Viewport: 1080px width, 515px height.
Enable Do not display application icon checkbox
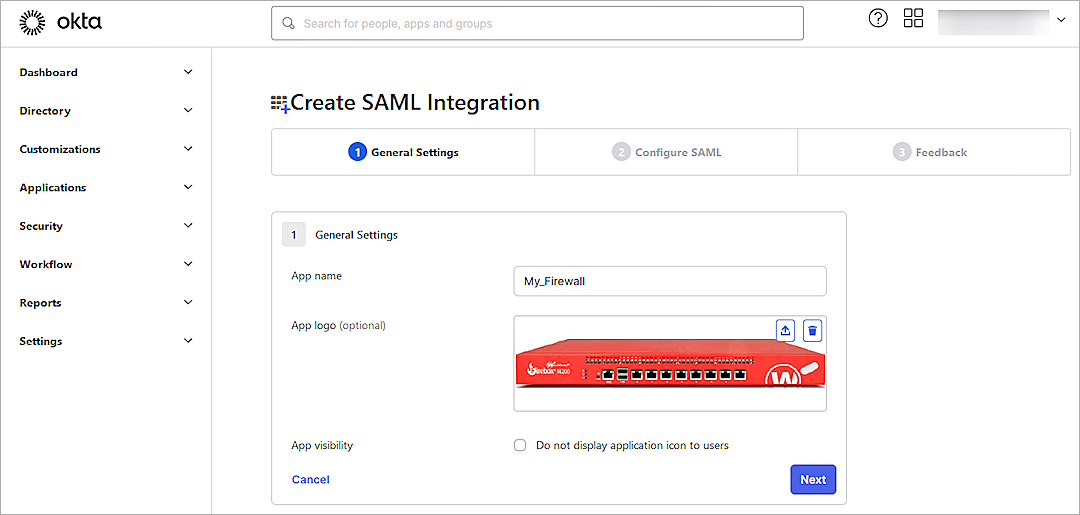coord(520,445)
